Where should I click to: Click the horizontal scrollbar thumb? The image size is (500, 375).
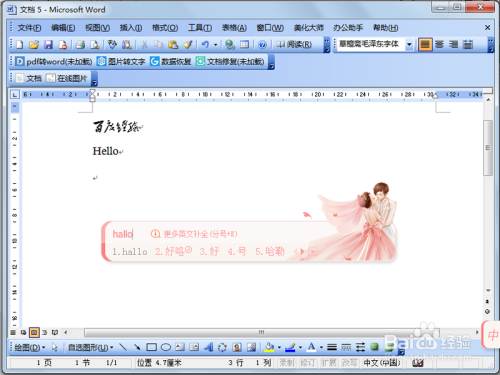[x=262, y=332]
